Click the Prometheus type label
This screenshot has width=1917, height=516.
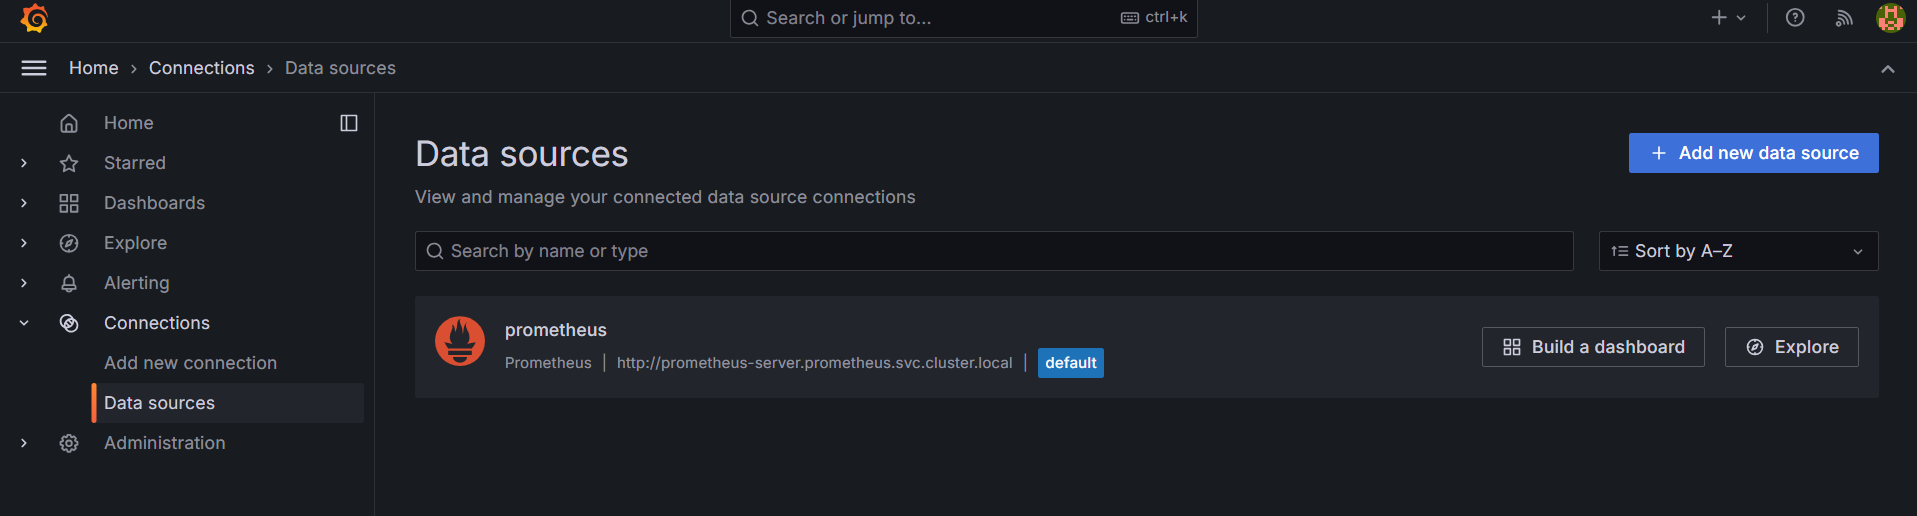click(548, 363)
